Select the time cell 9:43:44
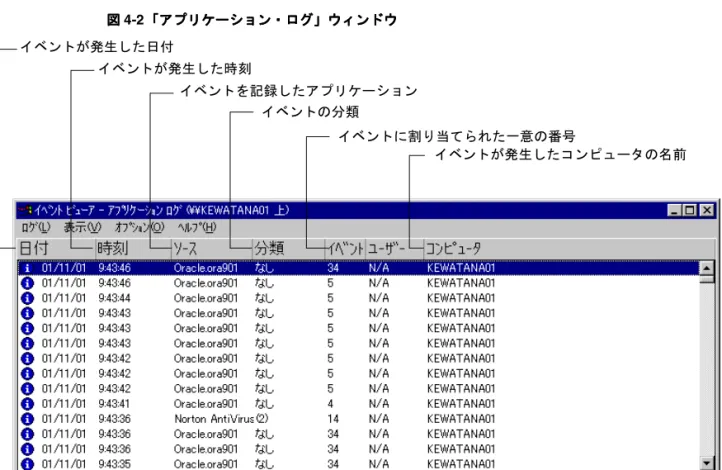This screenshot has width=722, height=470. [x=114, y=298]
